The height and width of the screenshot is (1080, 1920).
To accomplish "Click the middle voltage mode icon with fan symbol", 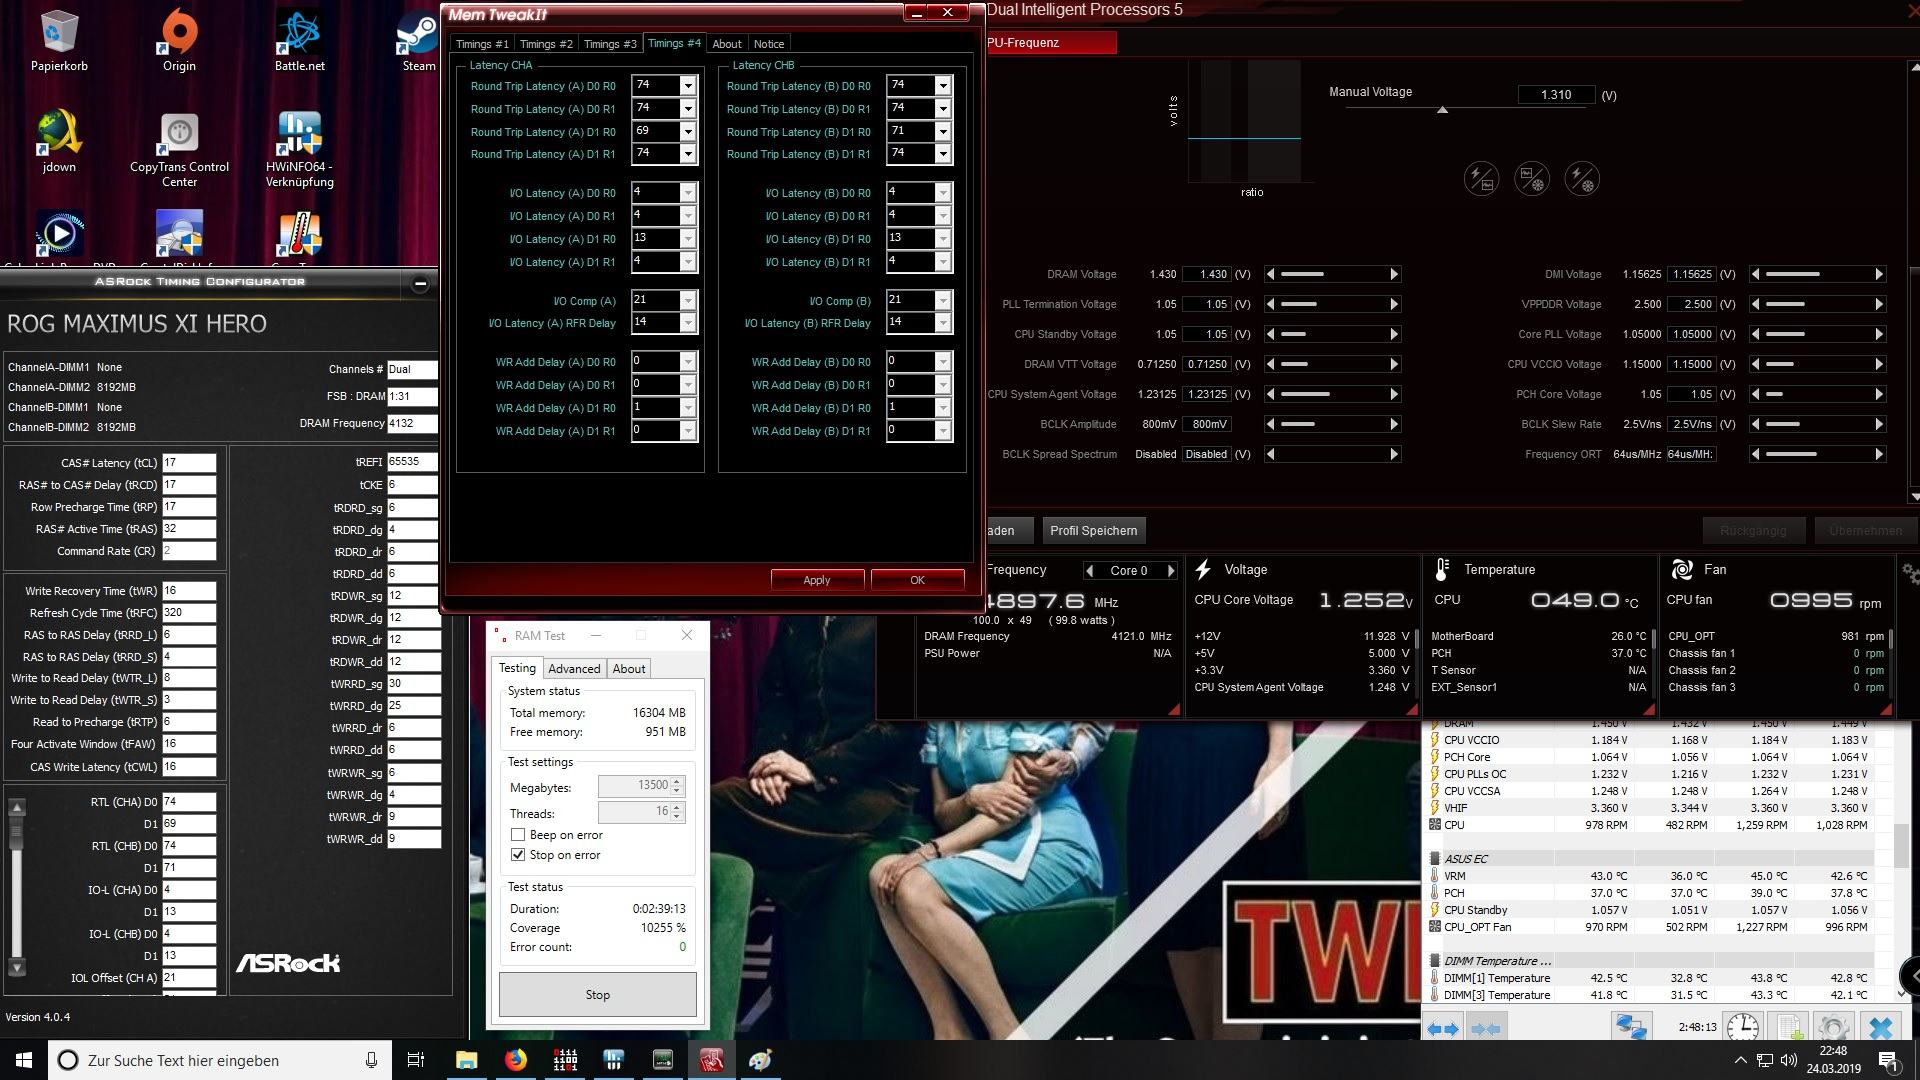I will 1531,179.
